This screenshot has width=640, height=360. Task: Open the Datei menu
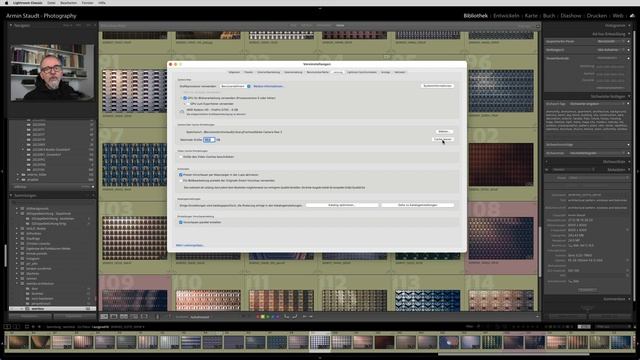coord(51,2)
